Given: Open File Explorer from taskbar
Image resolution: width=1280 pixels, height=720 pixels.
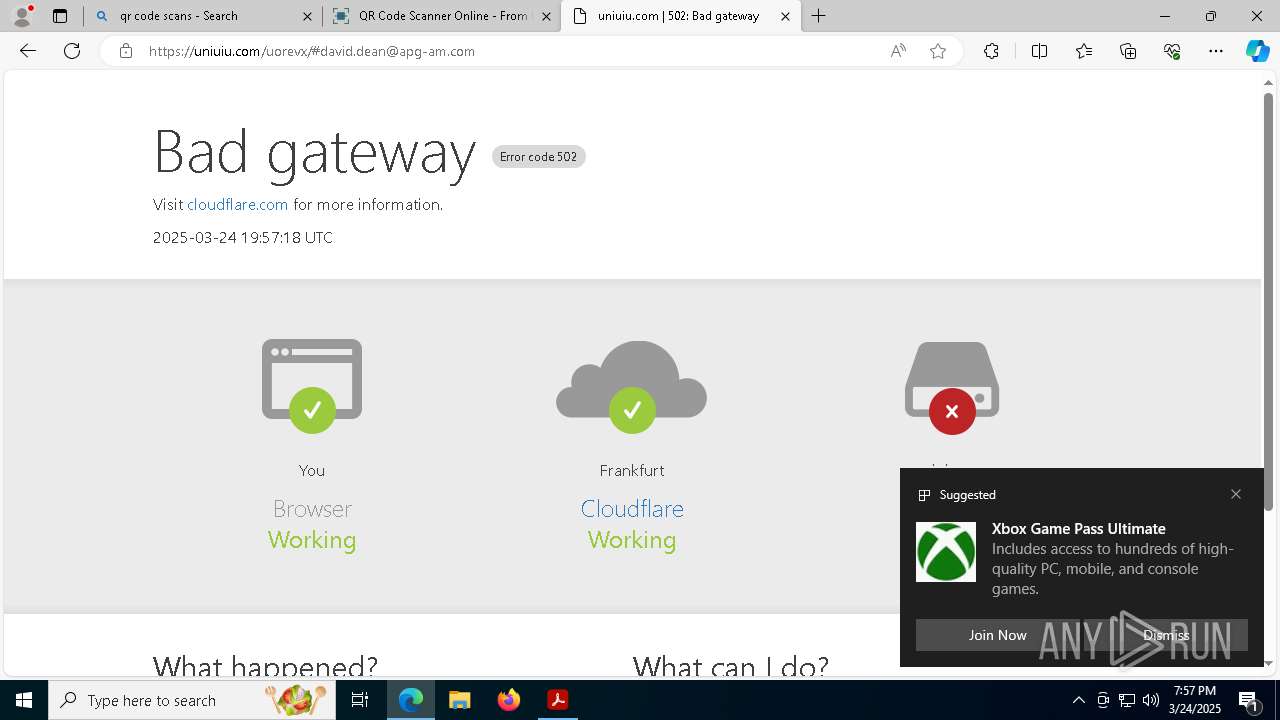Looking at the screenshot, I should click(460, 700).
